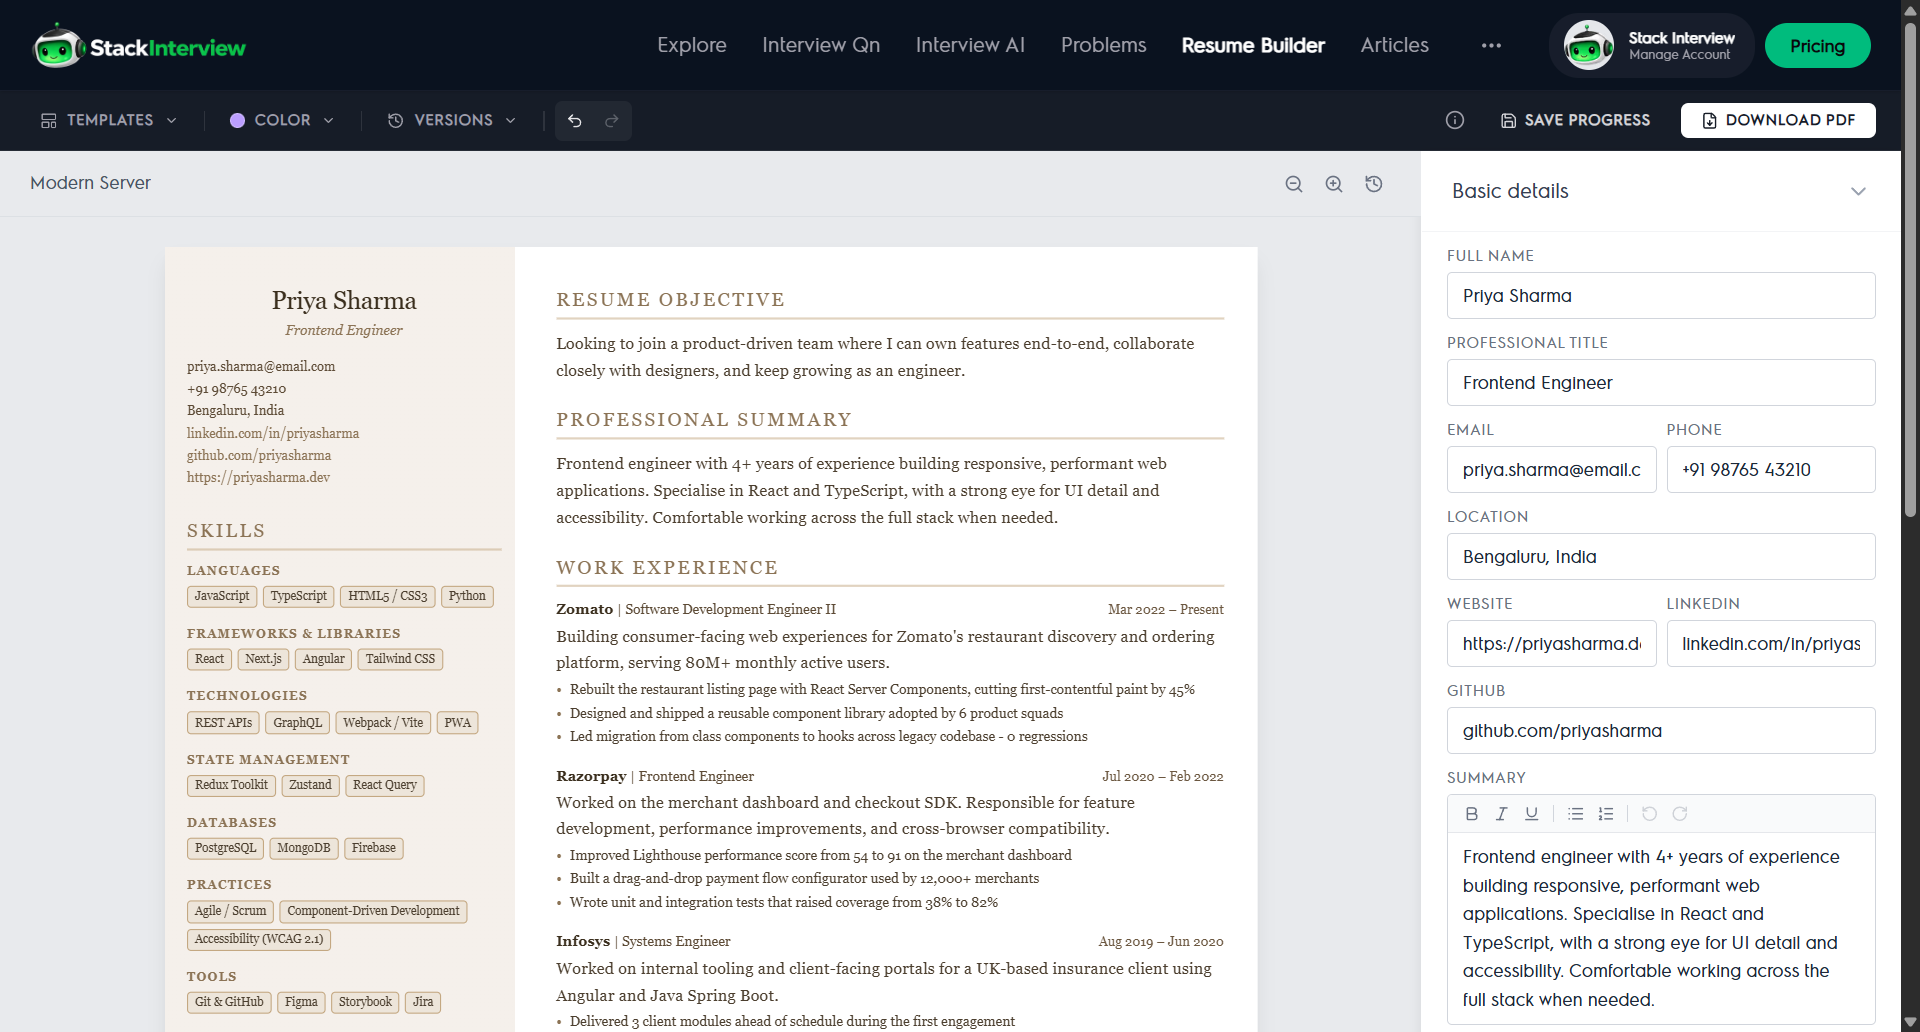Click the 'MongoDB' skill tag
Image resolution: width=1920 pixels, height=1032 pixels.
click(304, 848)
